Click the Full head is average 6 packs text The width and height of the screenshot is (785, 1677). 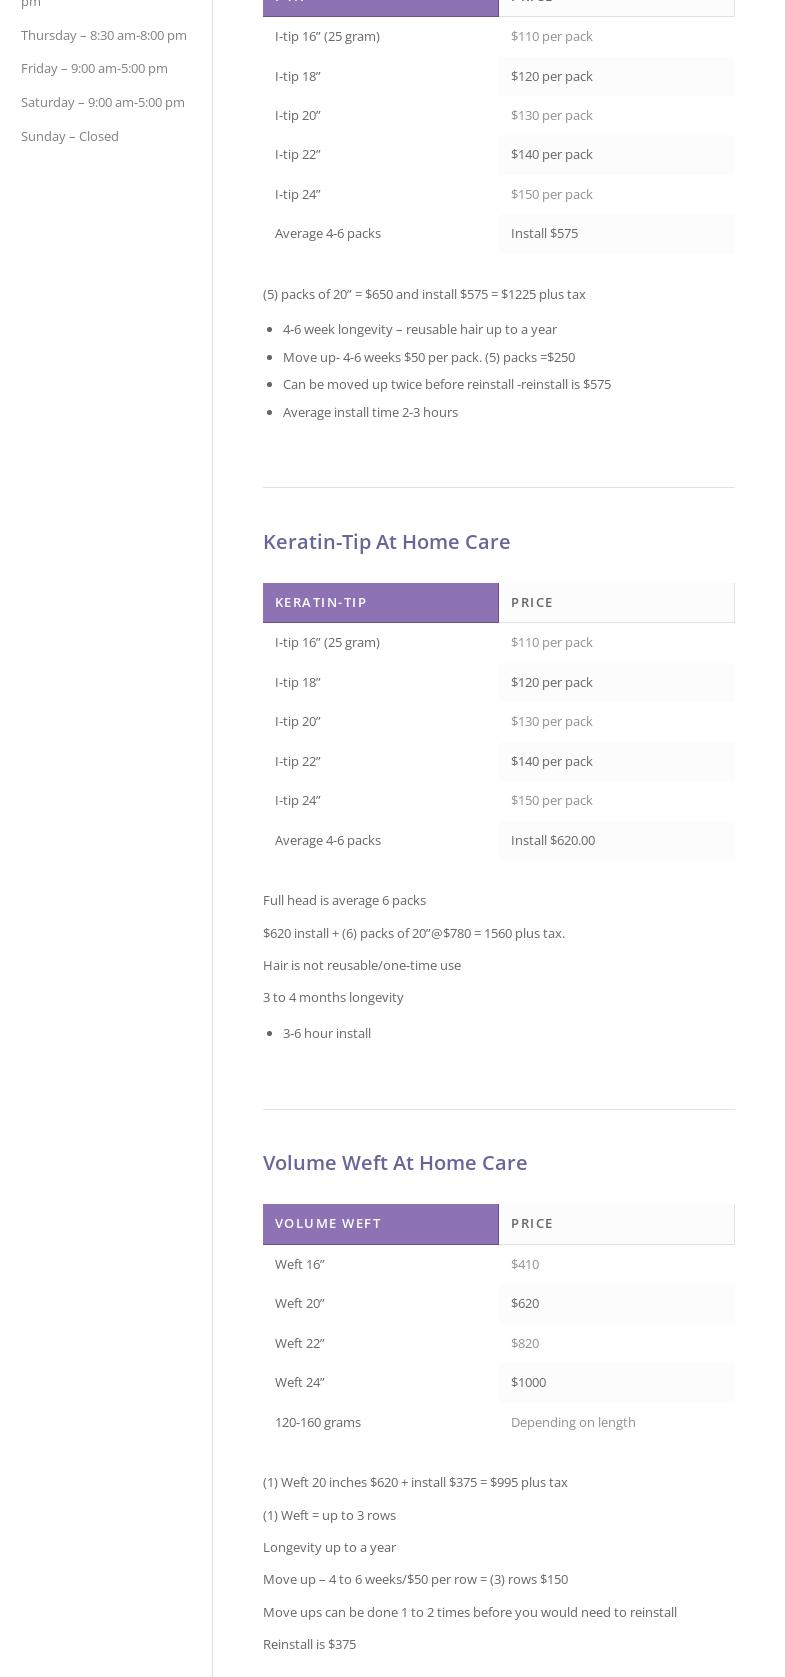(344, 900)
